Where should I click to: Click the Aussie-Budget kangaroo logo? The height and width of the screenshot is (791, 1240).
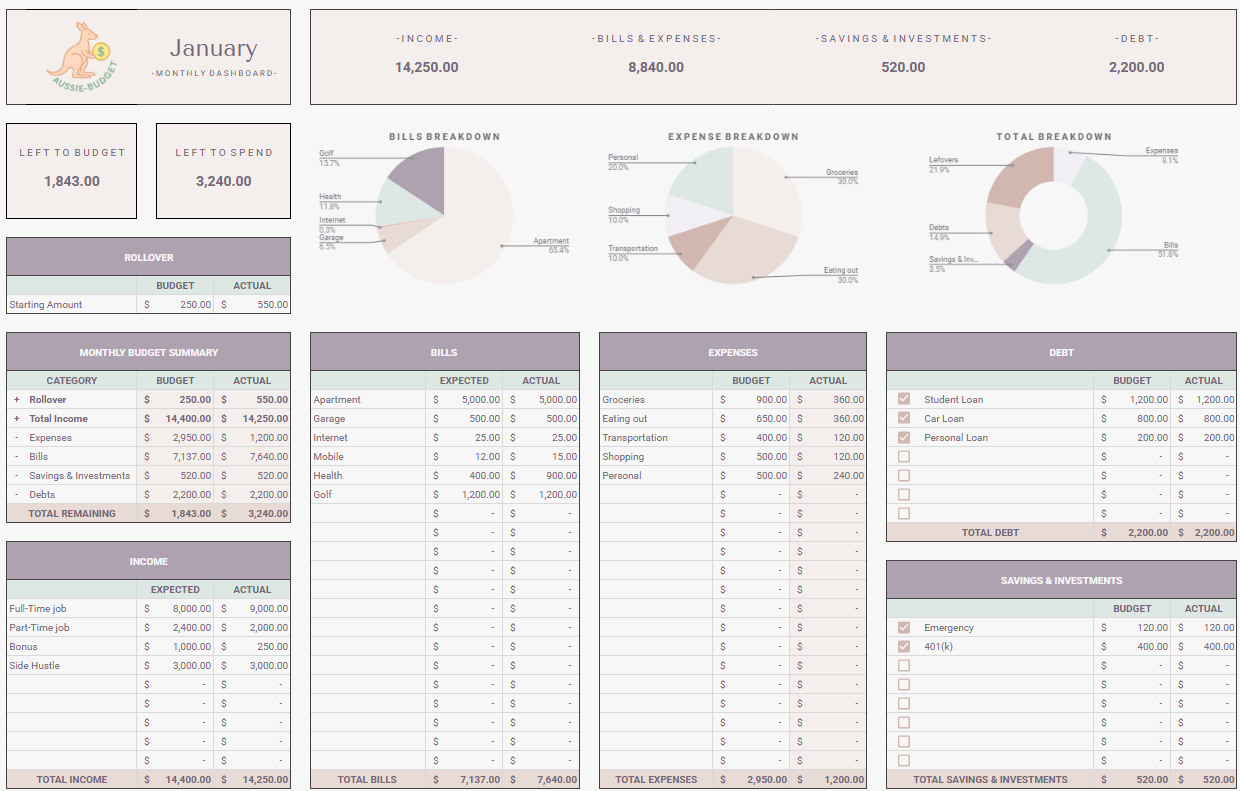tap(80, 58)
